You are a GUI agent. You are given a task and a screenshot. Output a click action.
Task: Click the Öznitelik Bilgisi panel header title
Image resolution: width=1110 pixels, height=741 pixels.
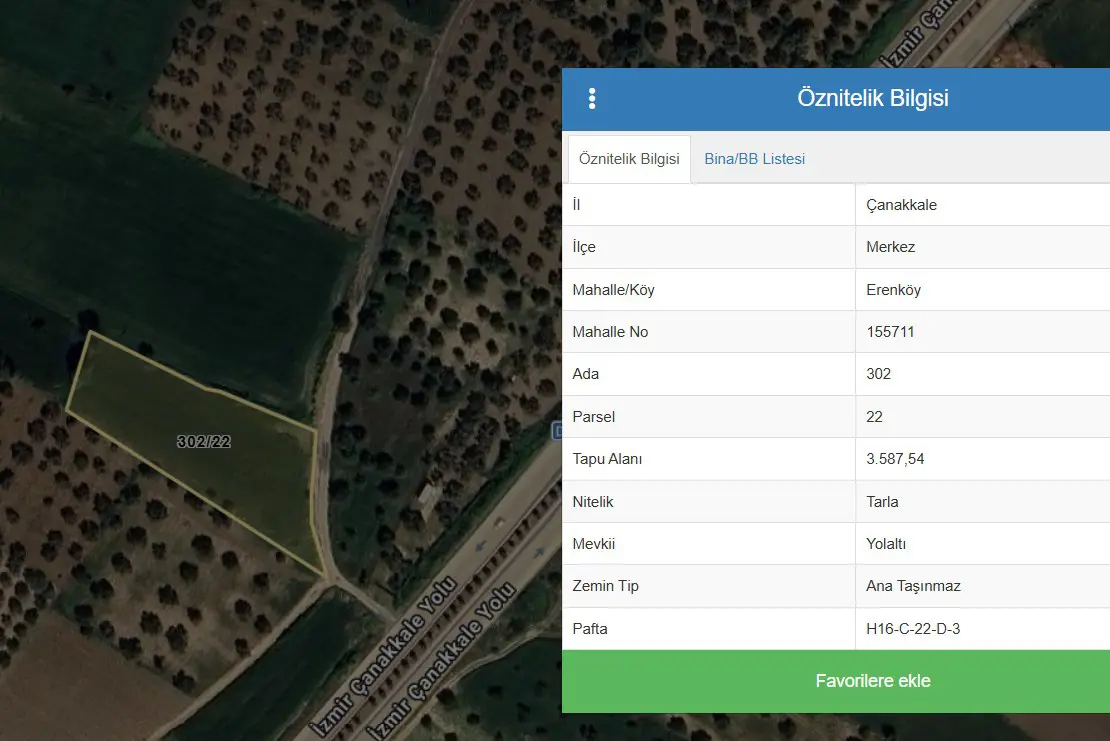coord(873,98)
